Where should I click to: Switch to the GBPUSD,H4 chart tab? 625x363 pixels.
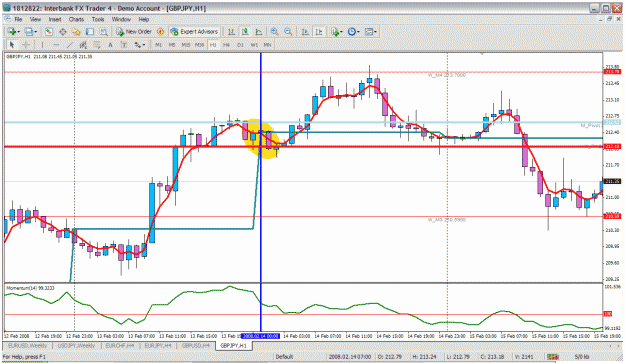point(196,345)
